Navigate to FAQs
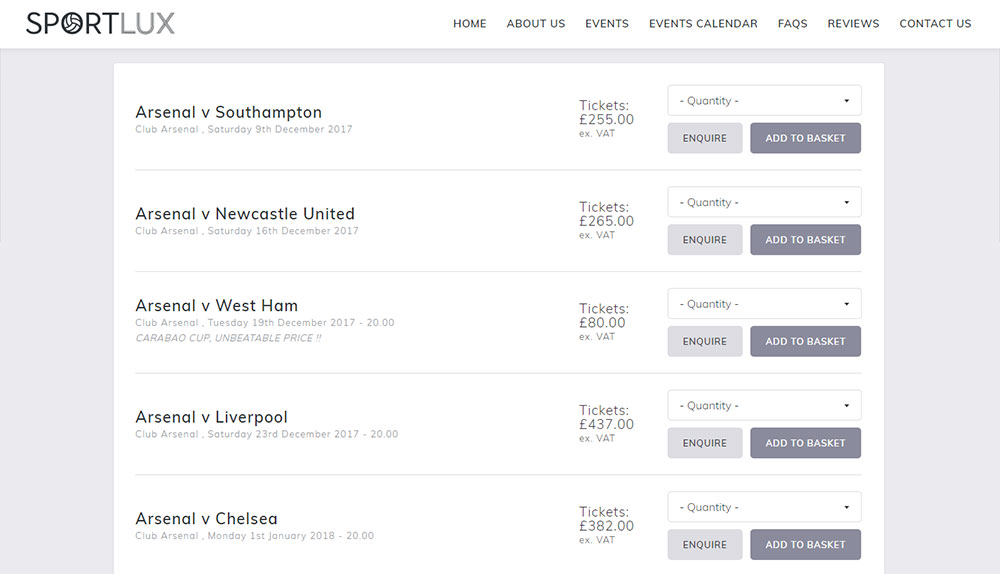The image size is (1000, 574). (x=792, y=24)
